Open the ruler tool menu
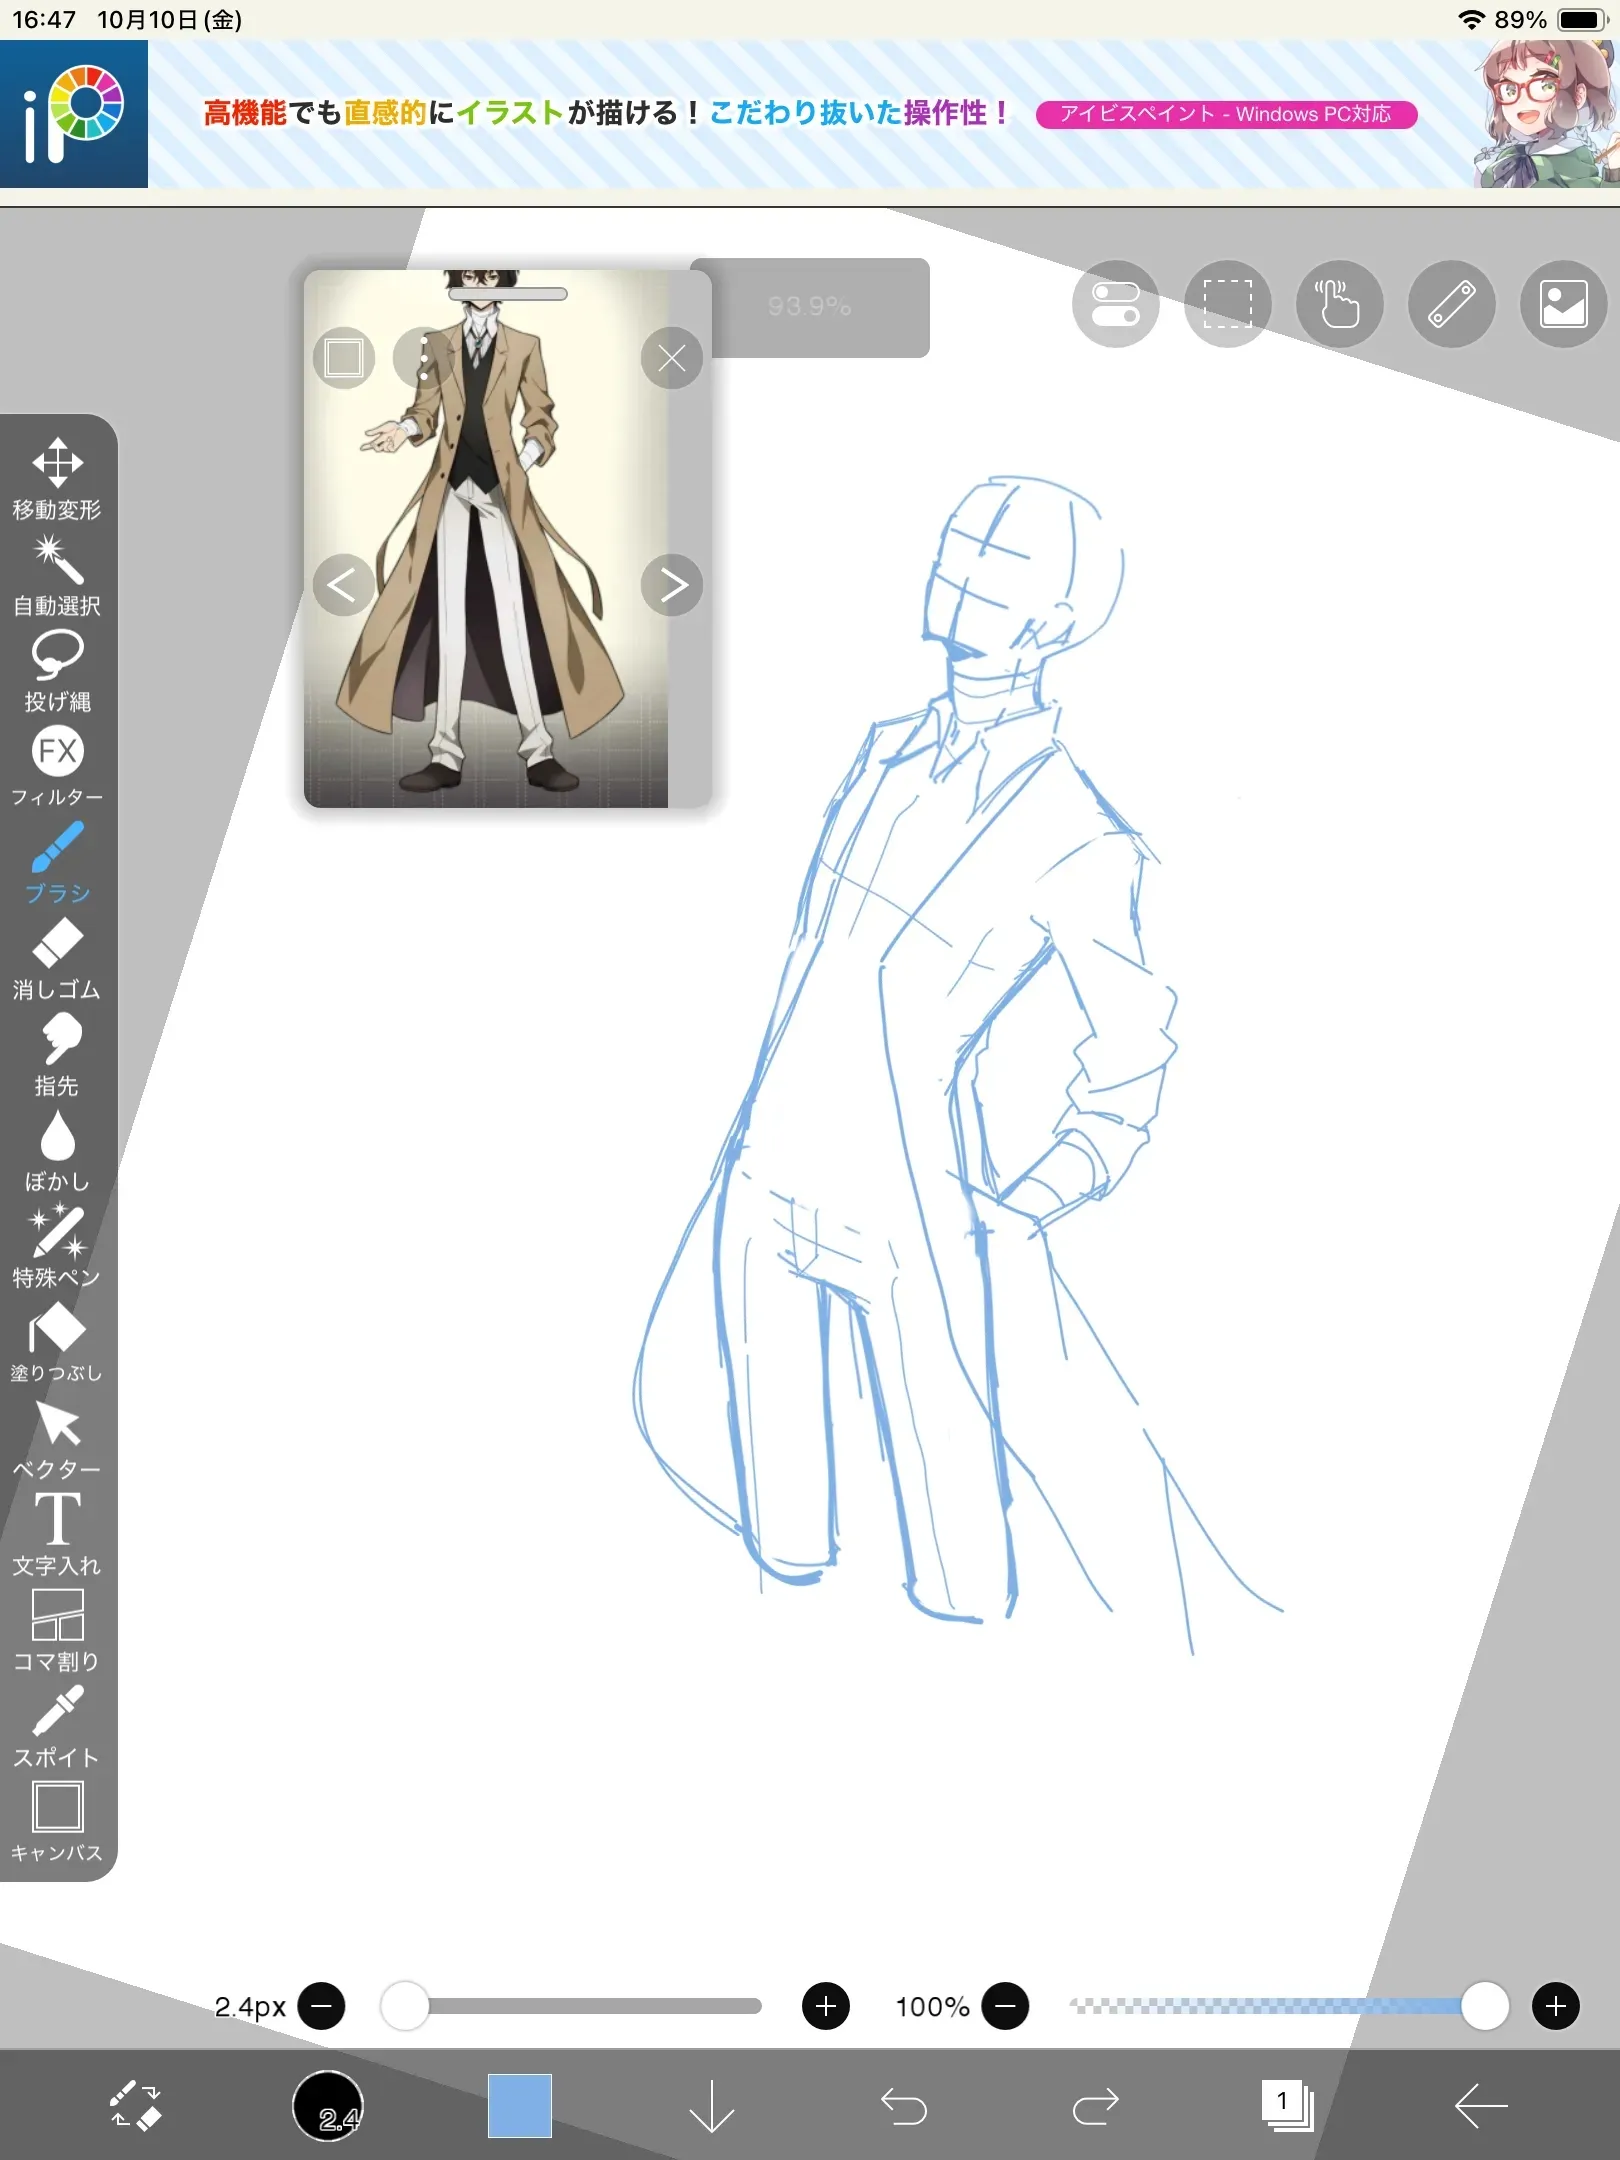This screenshot has height=2160, width=1620. 1452,304
